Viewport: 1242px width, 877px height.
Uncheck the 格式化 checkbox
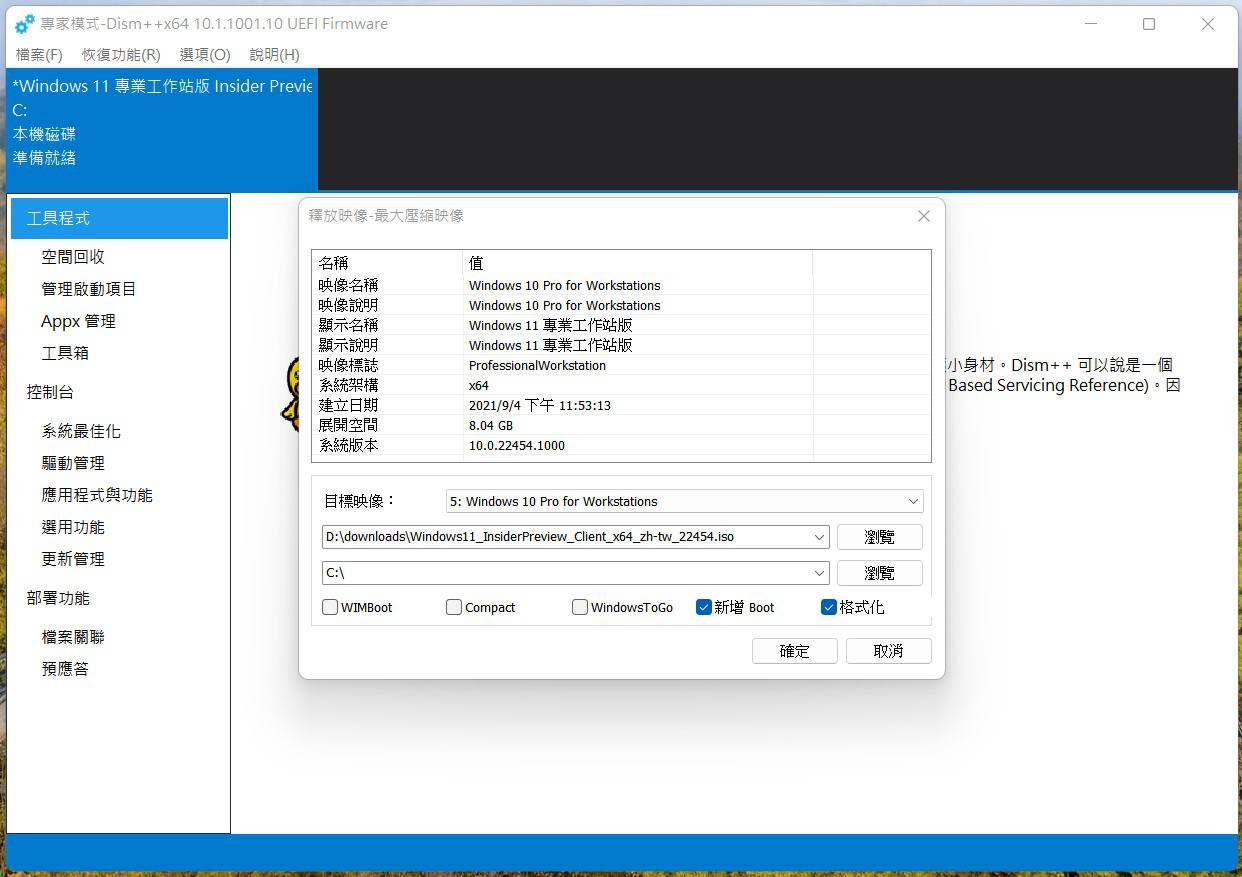coord(829,607)
